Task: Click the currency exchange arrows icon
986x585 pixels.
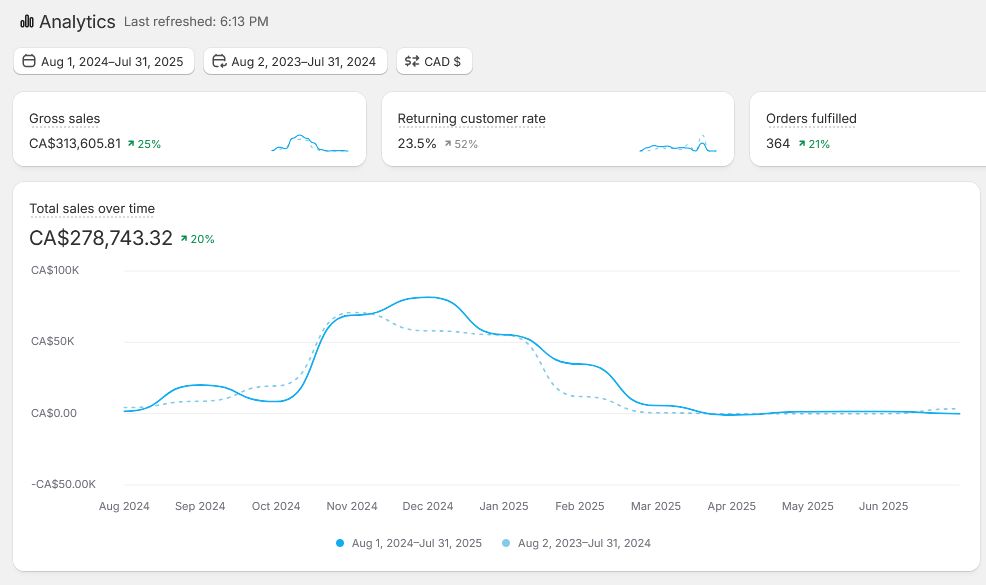Action: coord(411,62)
